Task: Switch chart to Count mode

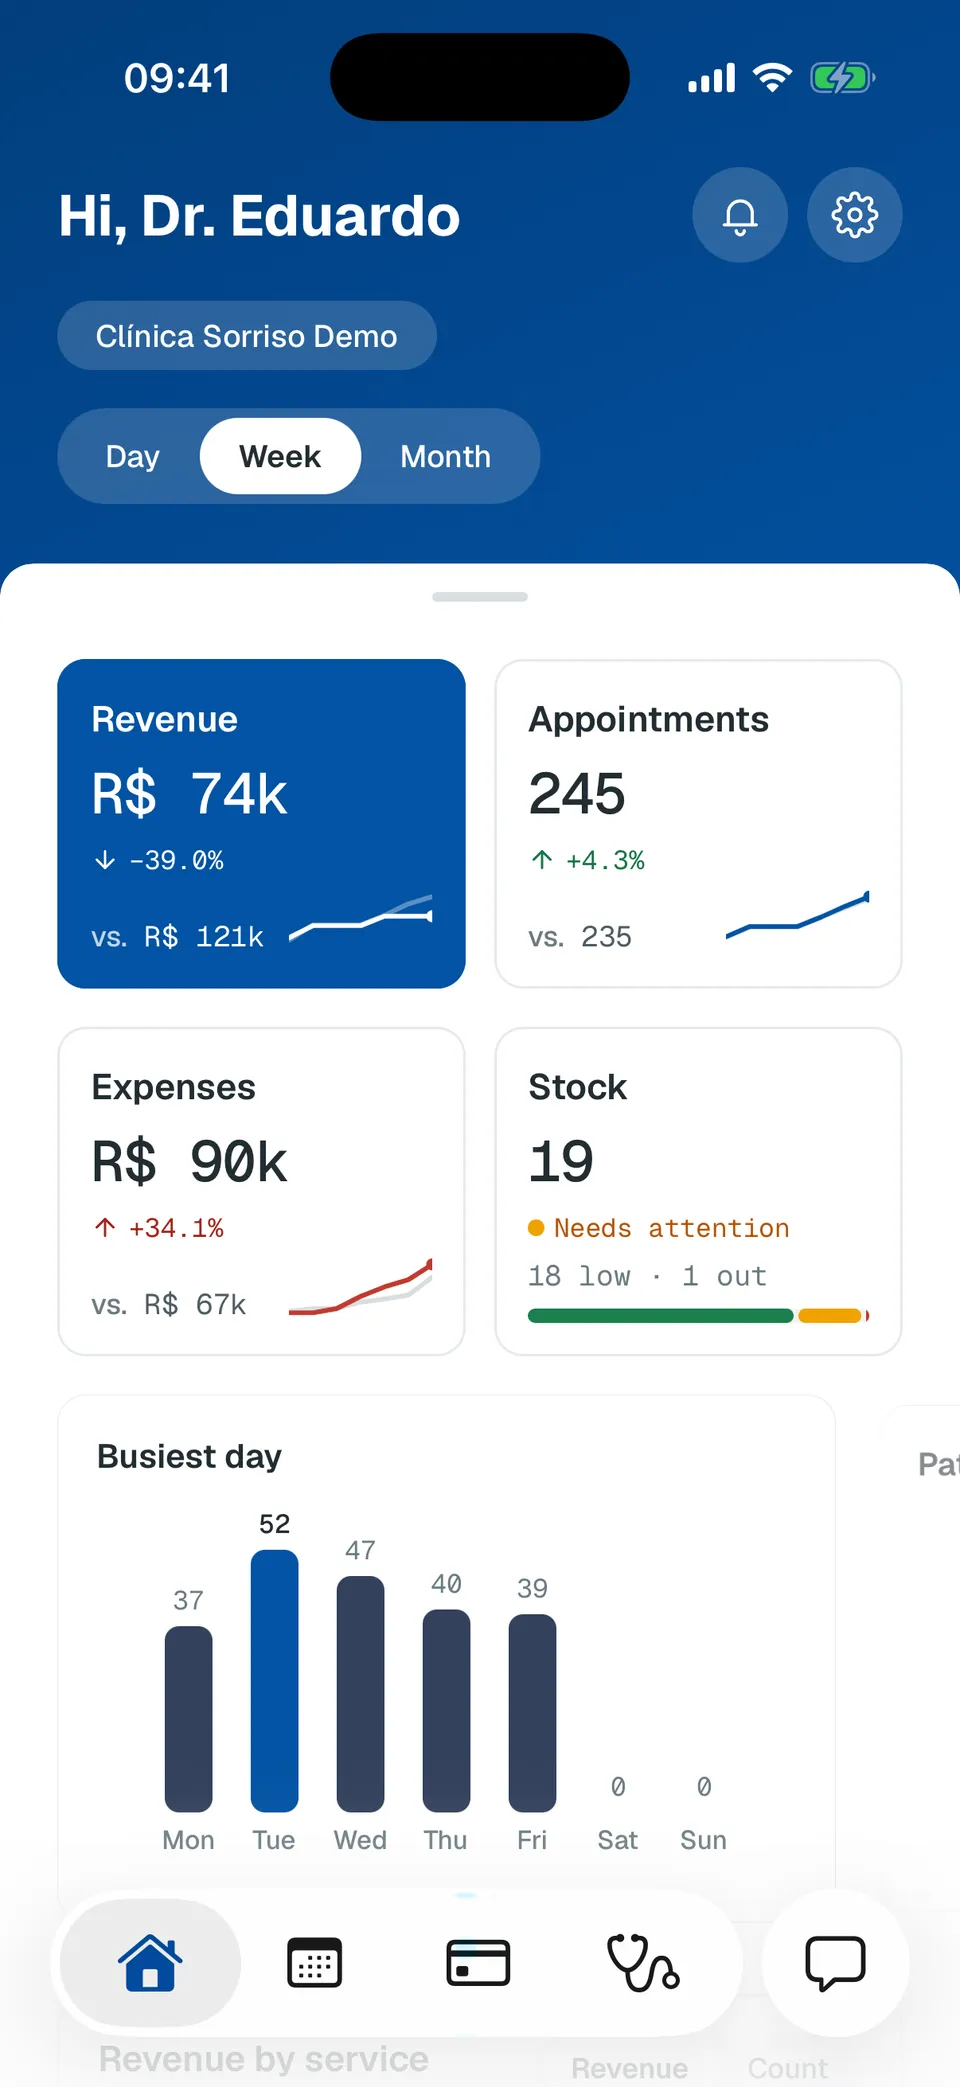Action: tap(788, 2068)
